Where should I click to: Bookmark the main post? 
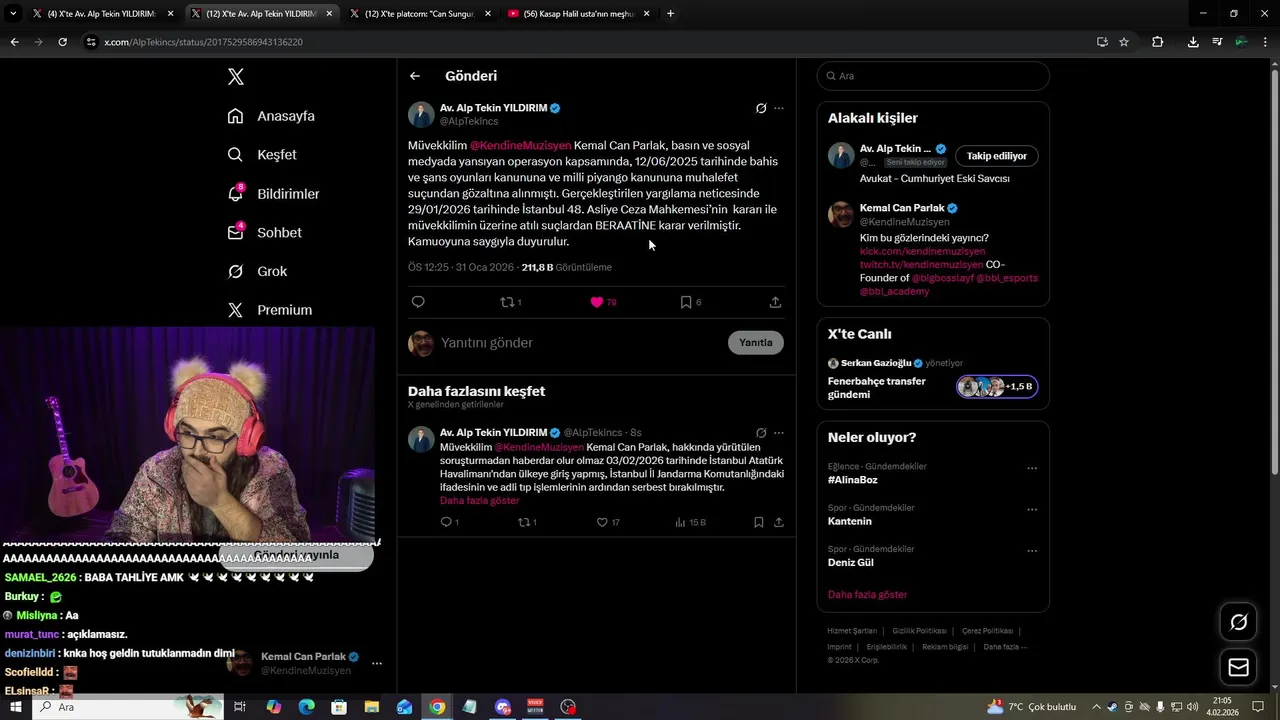tap(686, 302)
